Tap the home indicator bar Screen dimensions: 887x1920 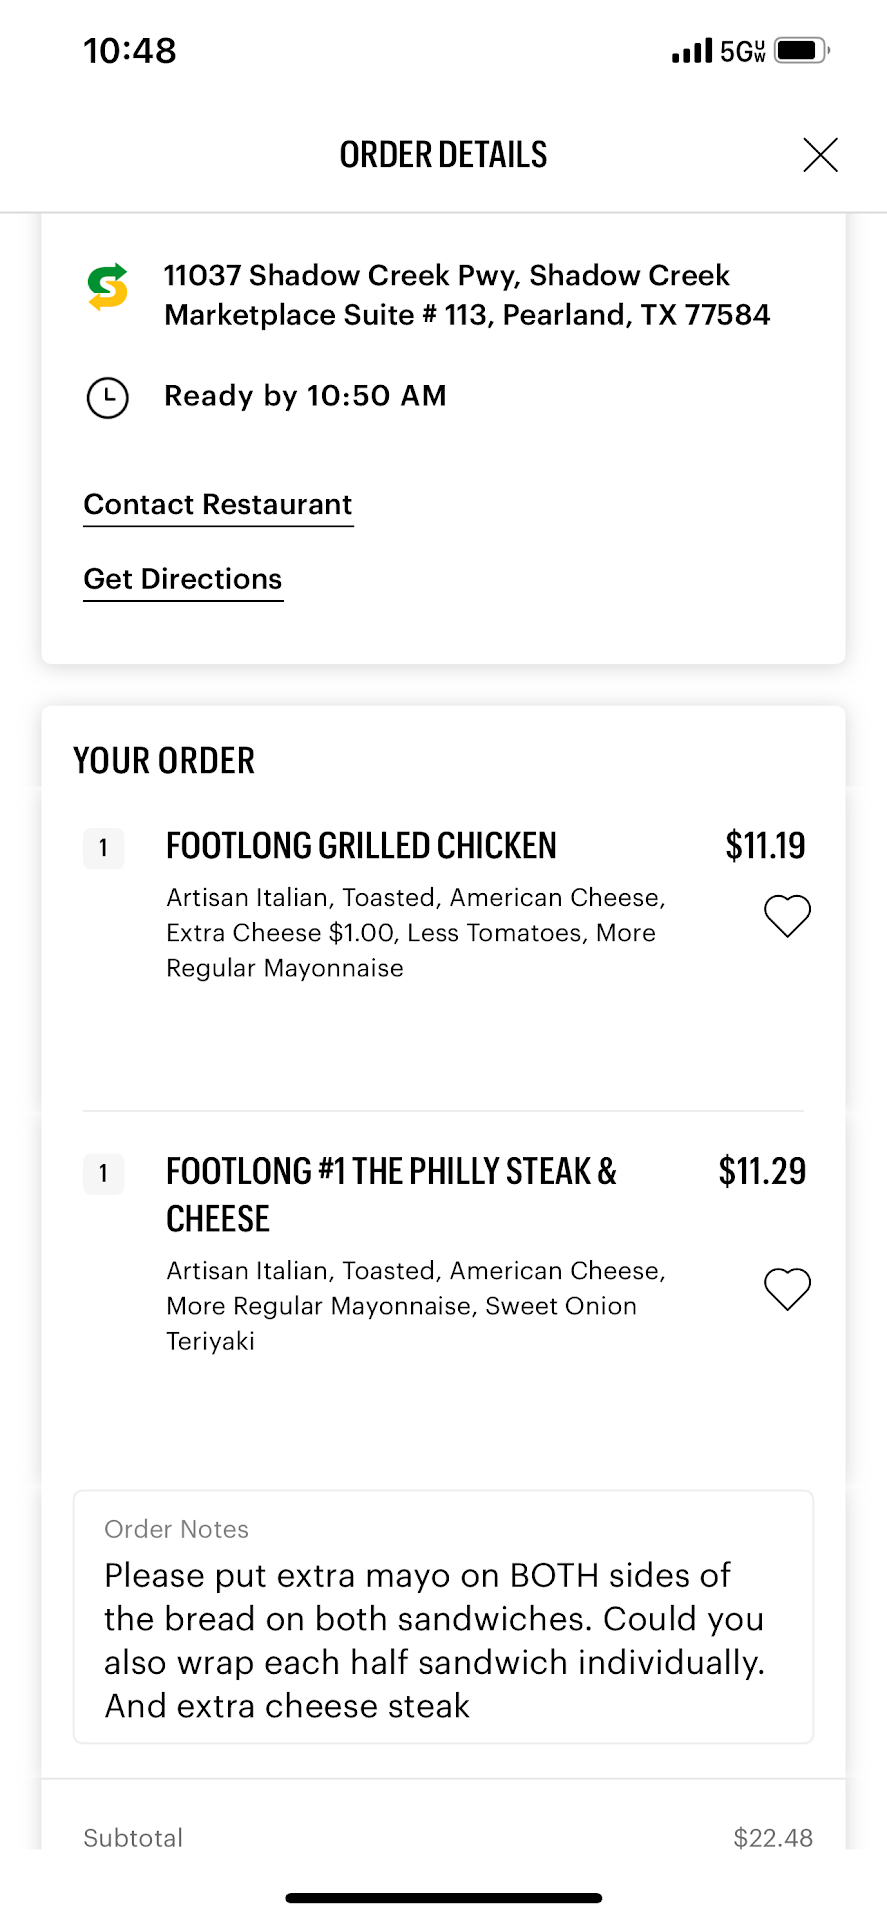(443, 1897)
